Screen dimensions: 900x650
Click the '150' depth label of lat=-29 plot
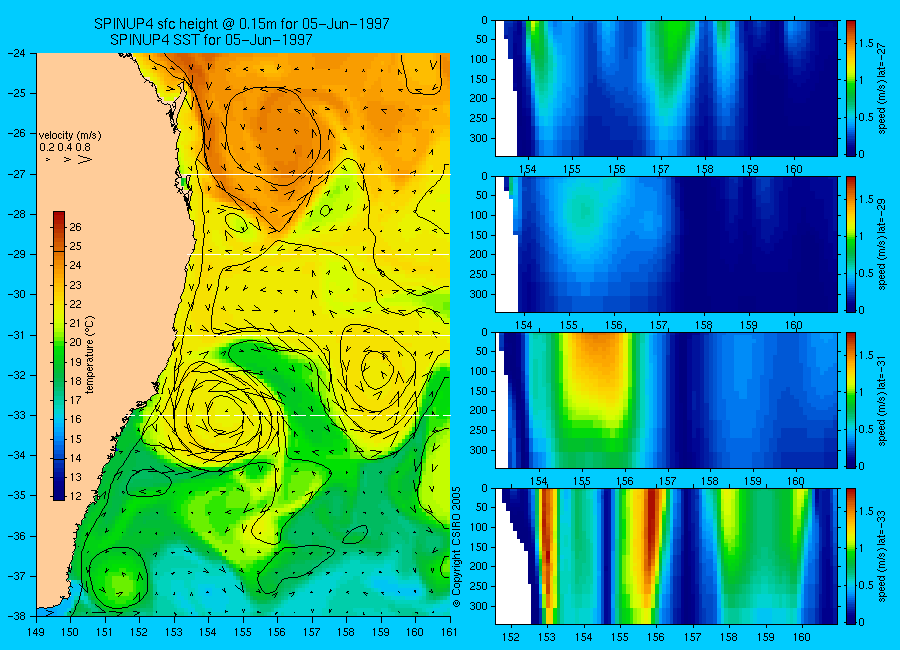point(479,235)
